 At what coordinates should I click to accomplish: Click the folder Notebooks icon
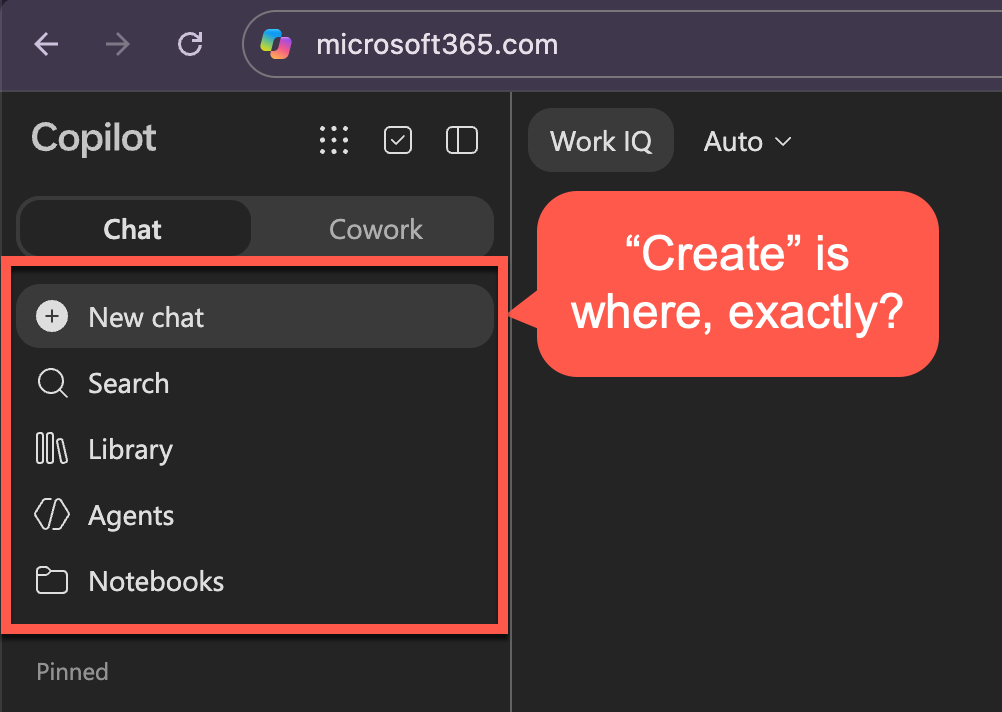(52, 580)
